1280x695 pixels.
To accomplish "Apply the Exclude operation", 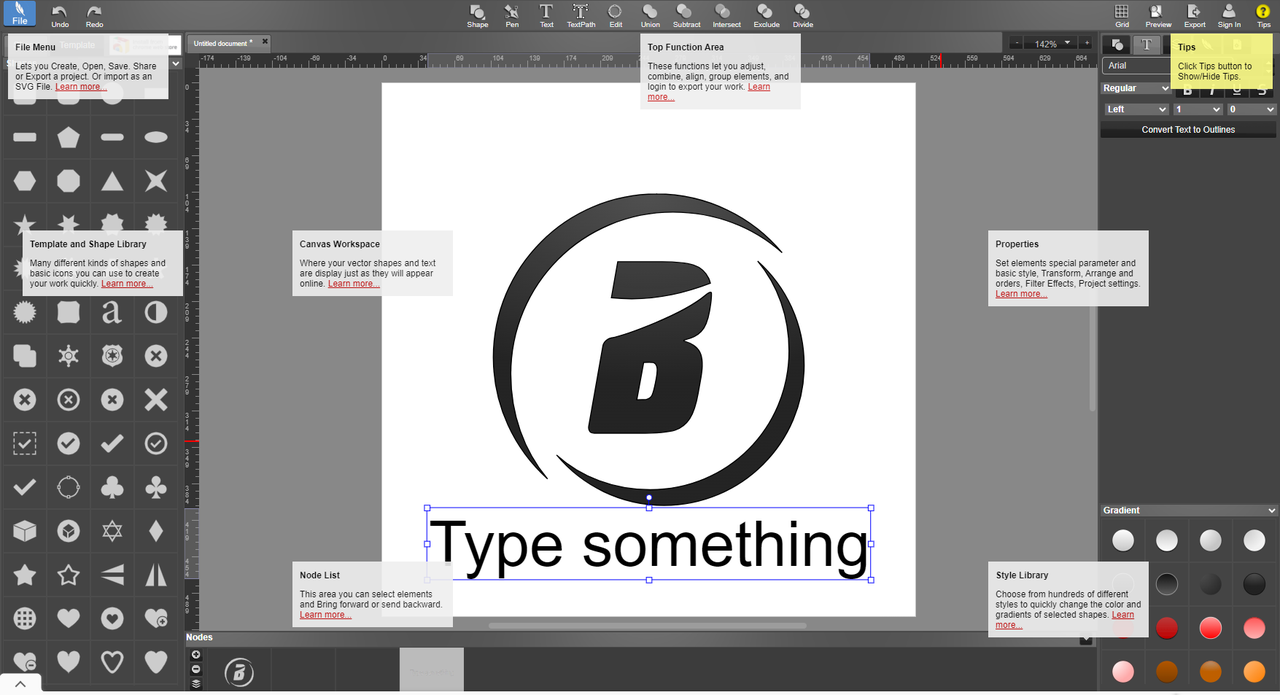I will tap(766, 15).
